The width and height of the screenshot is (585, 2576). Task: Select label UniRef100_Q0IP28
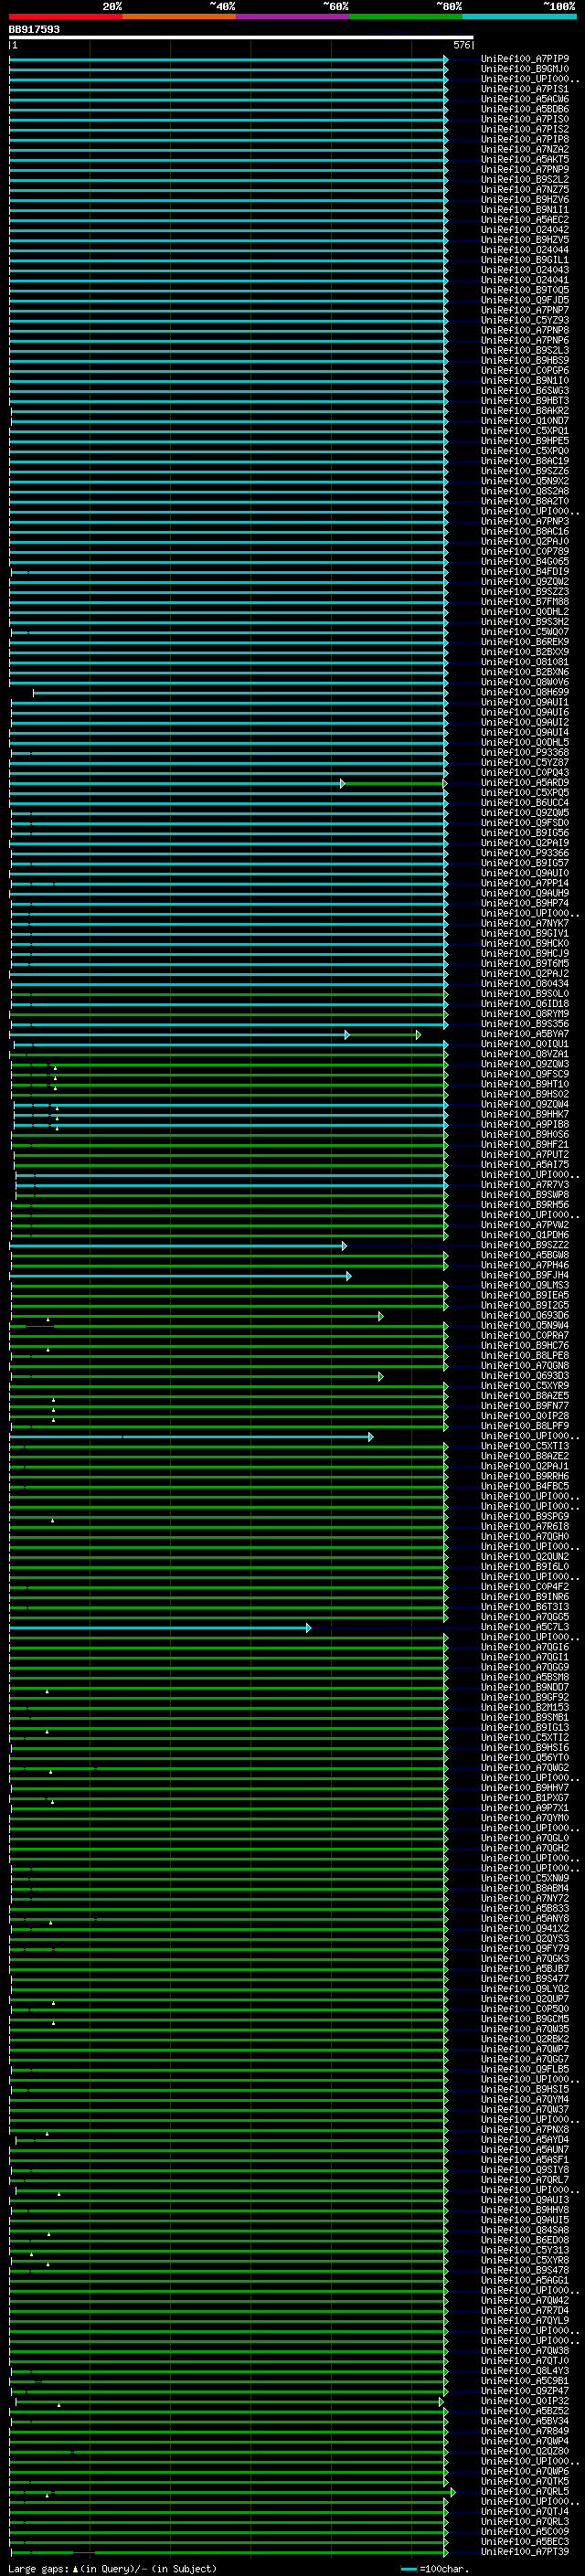tap(525, 1416)
